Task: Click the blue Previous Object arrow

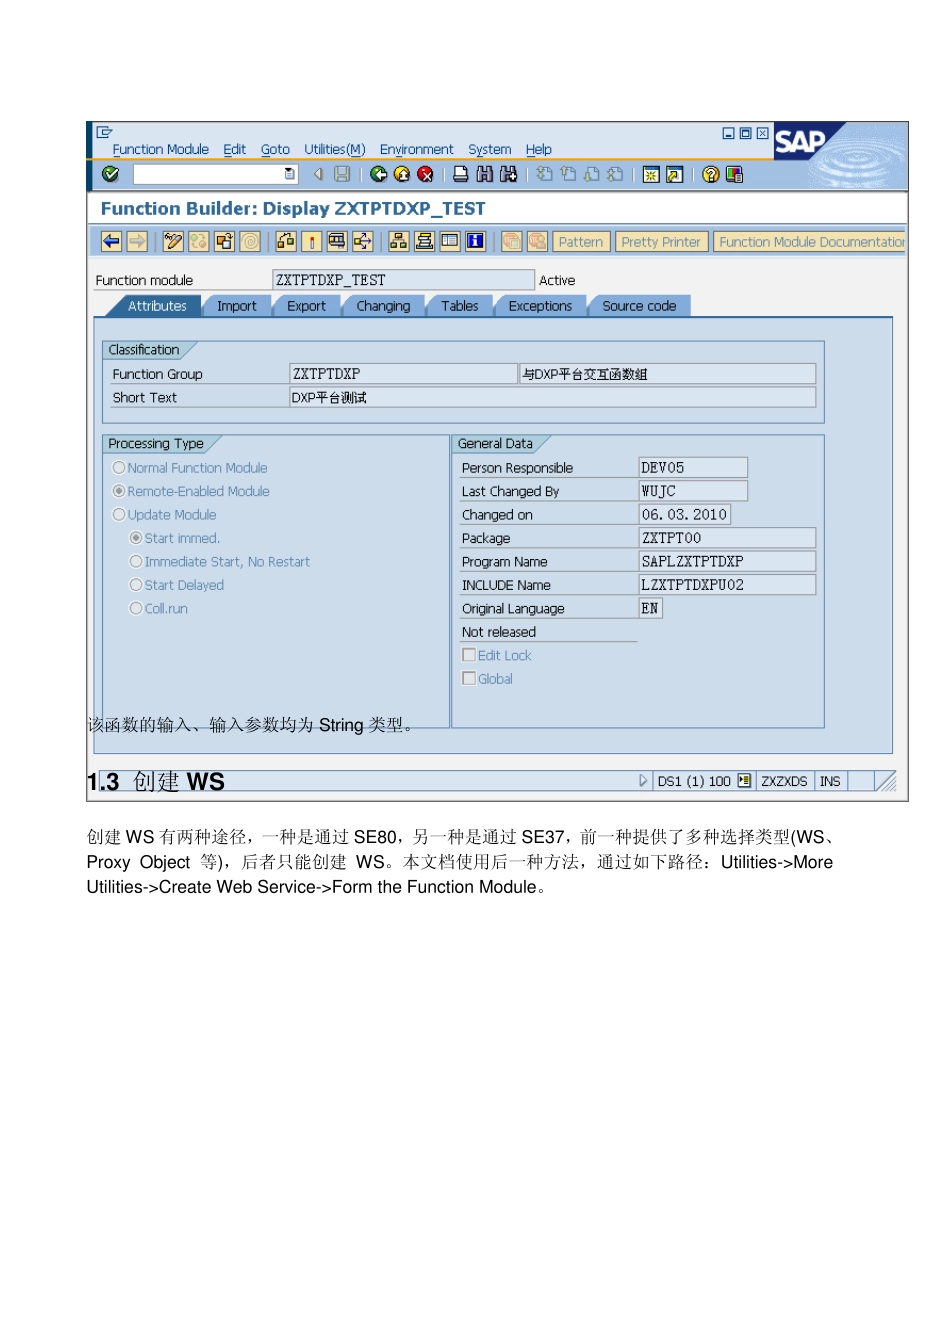Action: pos(111,241)
